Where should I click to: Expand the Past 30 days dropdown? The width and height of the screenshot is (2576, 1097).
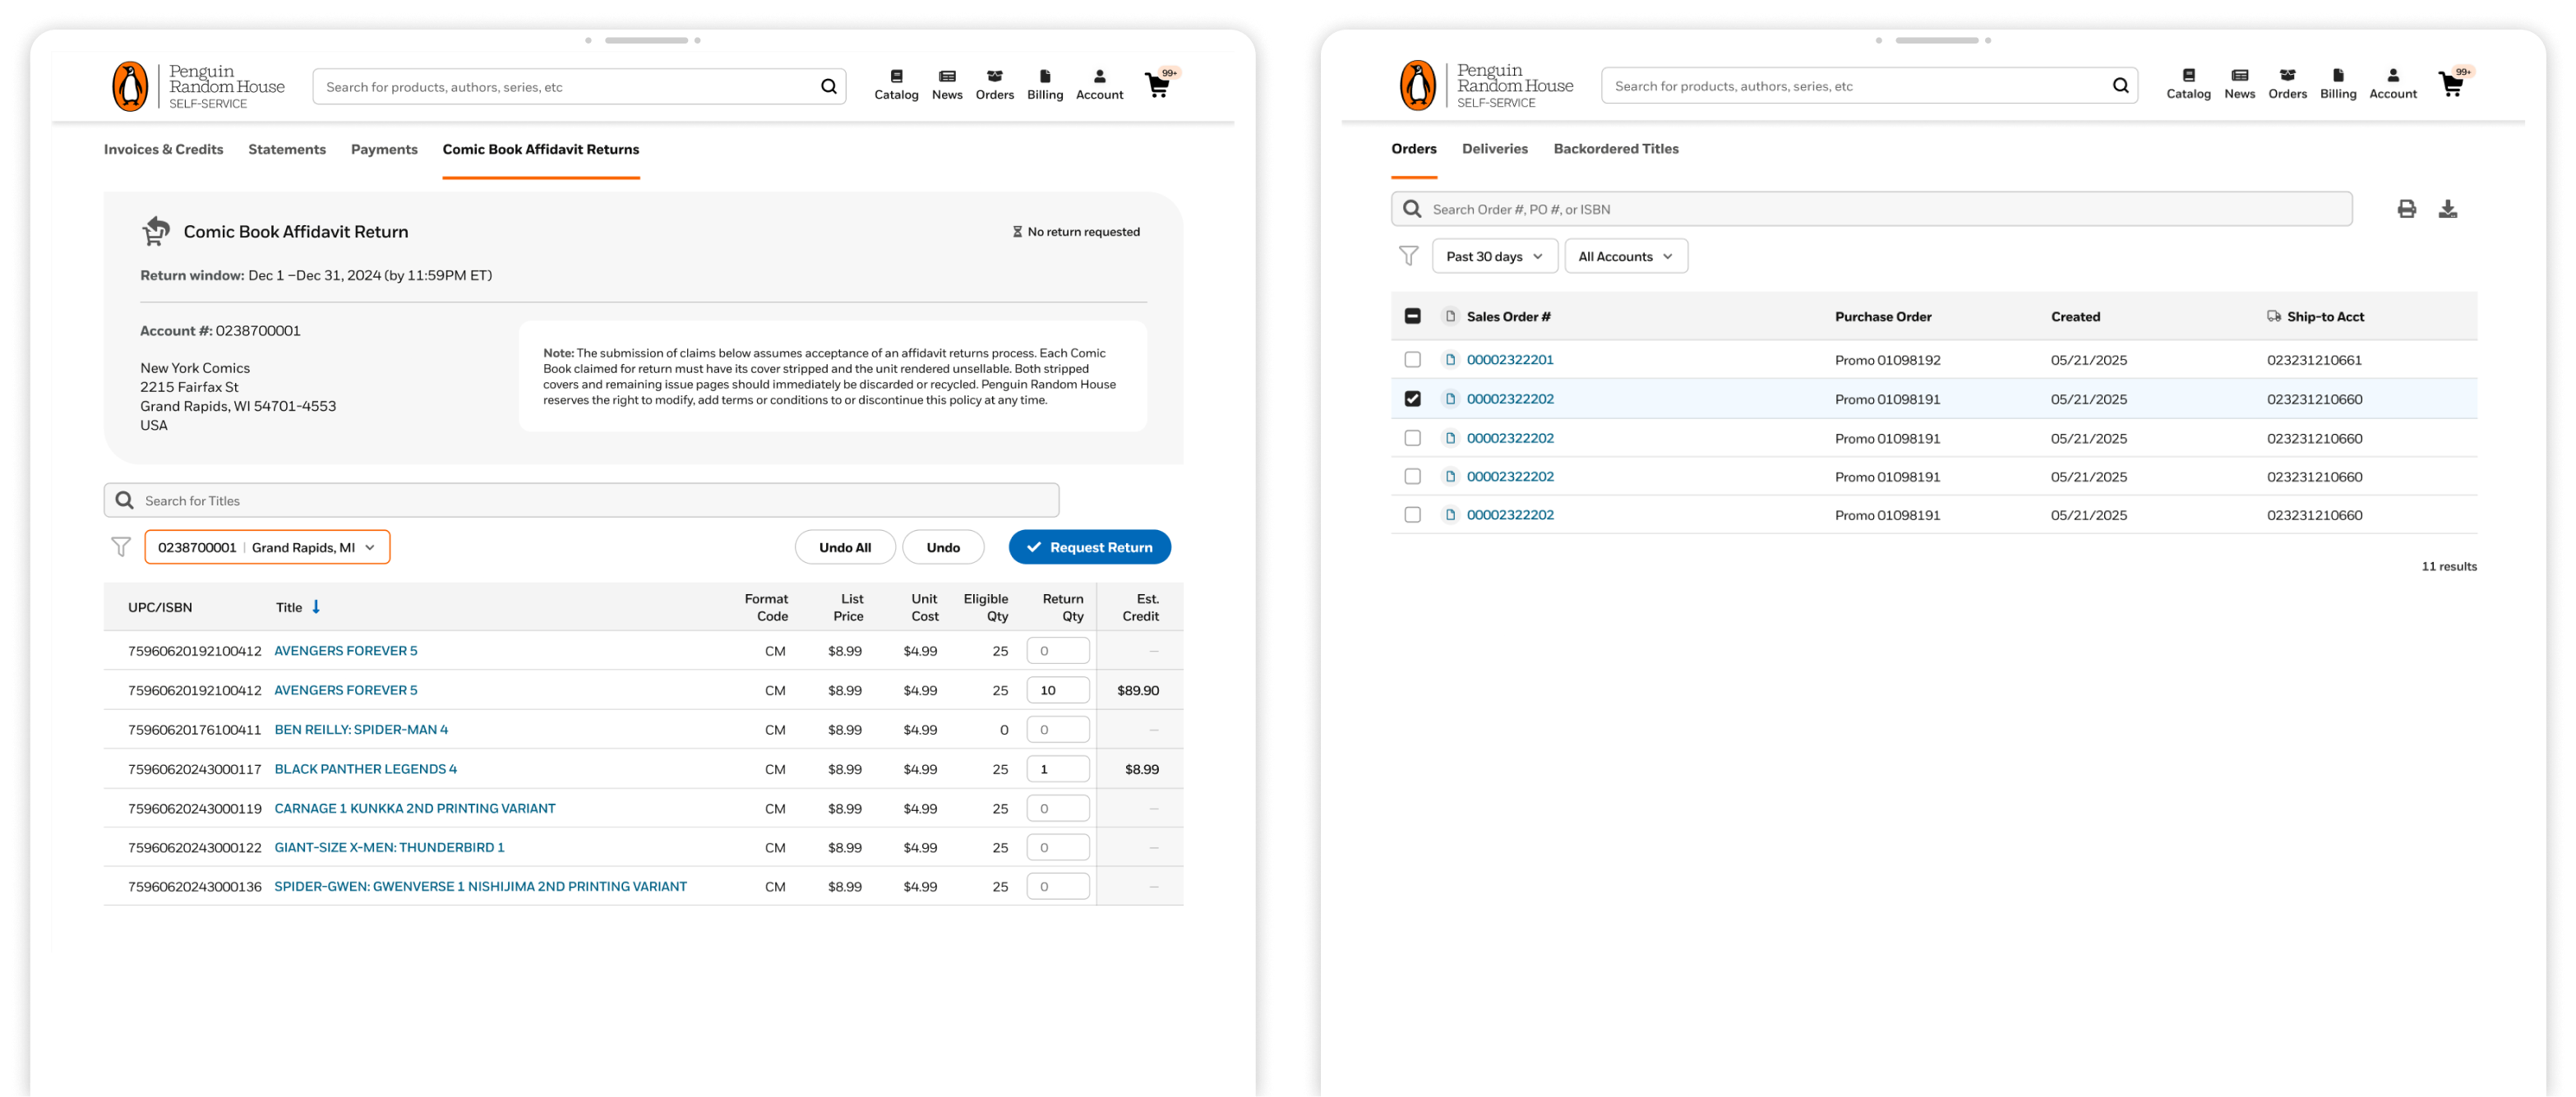coord(1494,256)
